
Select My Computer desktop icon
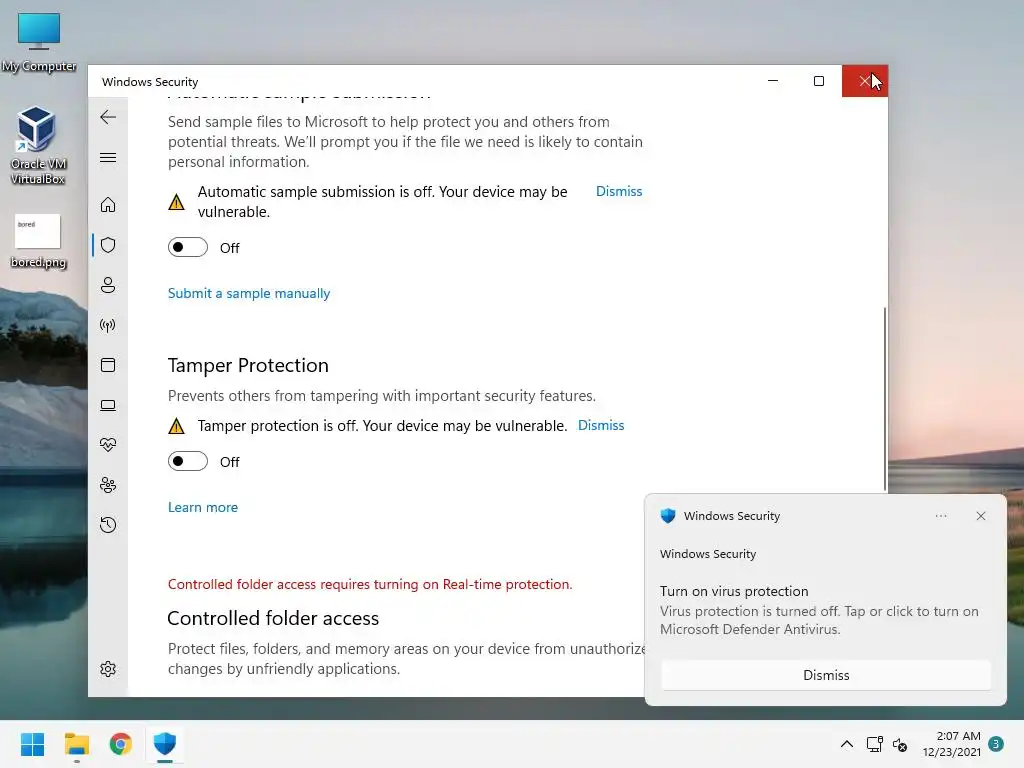(x=39, y=42)
